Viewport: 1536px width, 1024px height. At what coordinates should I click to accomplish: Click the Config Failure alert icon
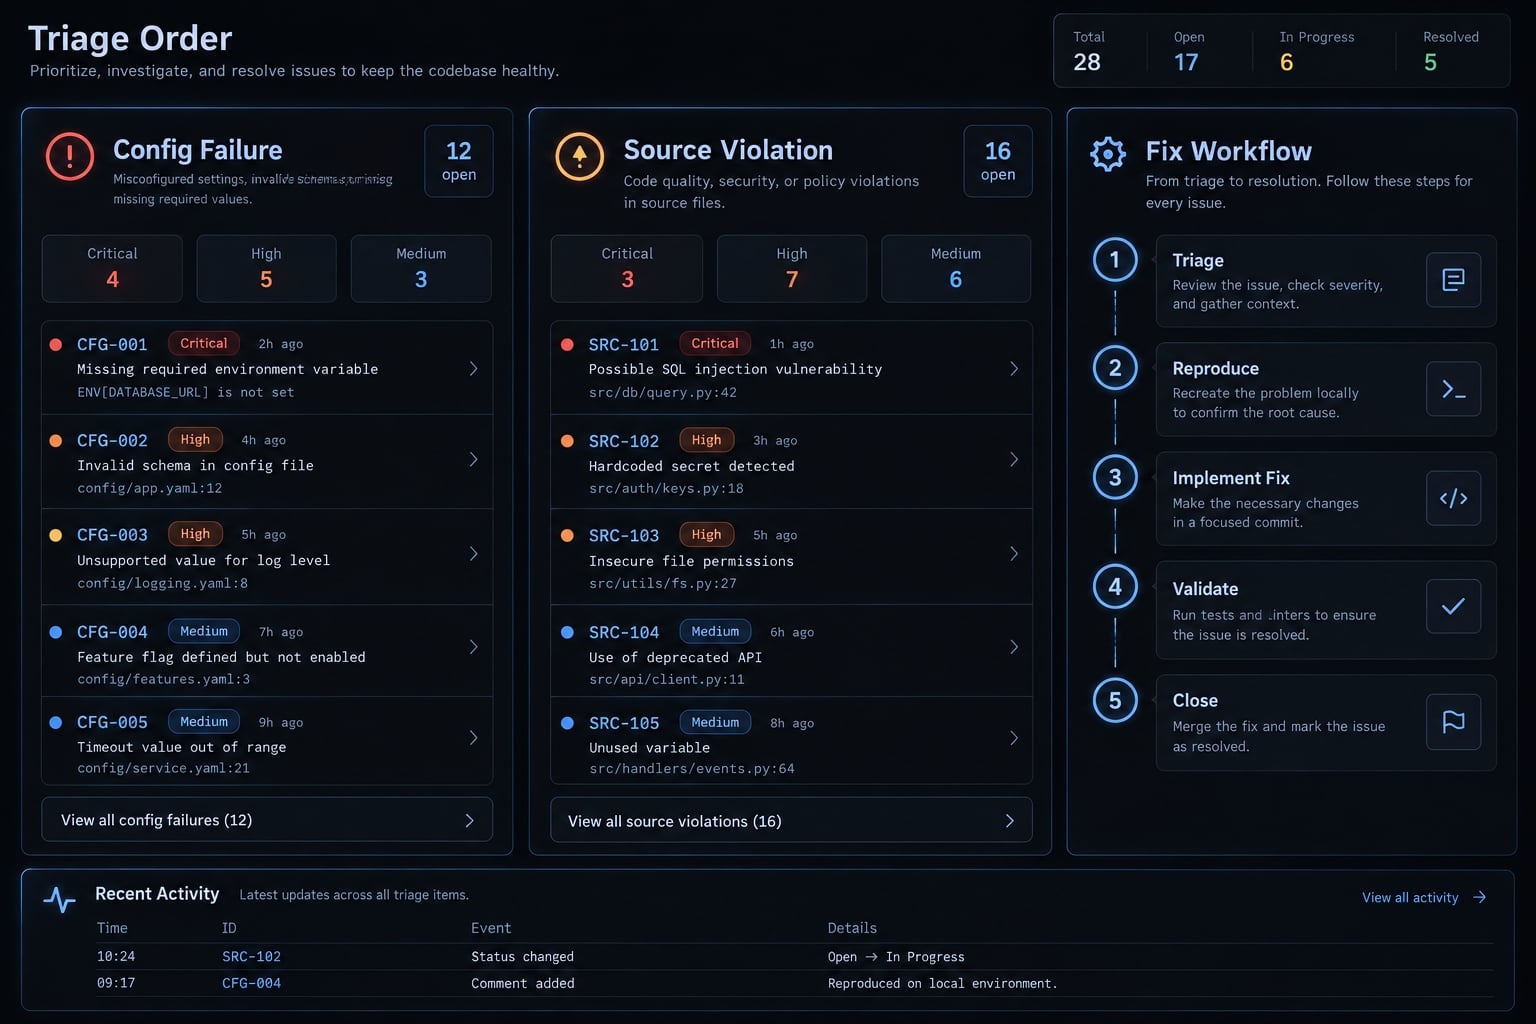tap(70, 156)
